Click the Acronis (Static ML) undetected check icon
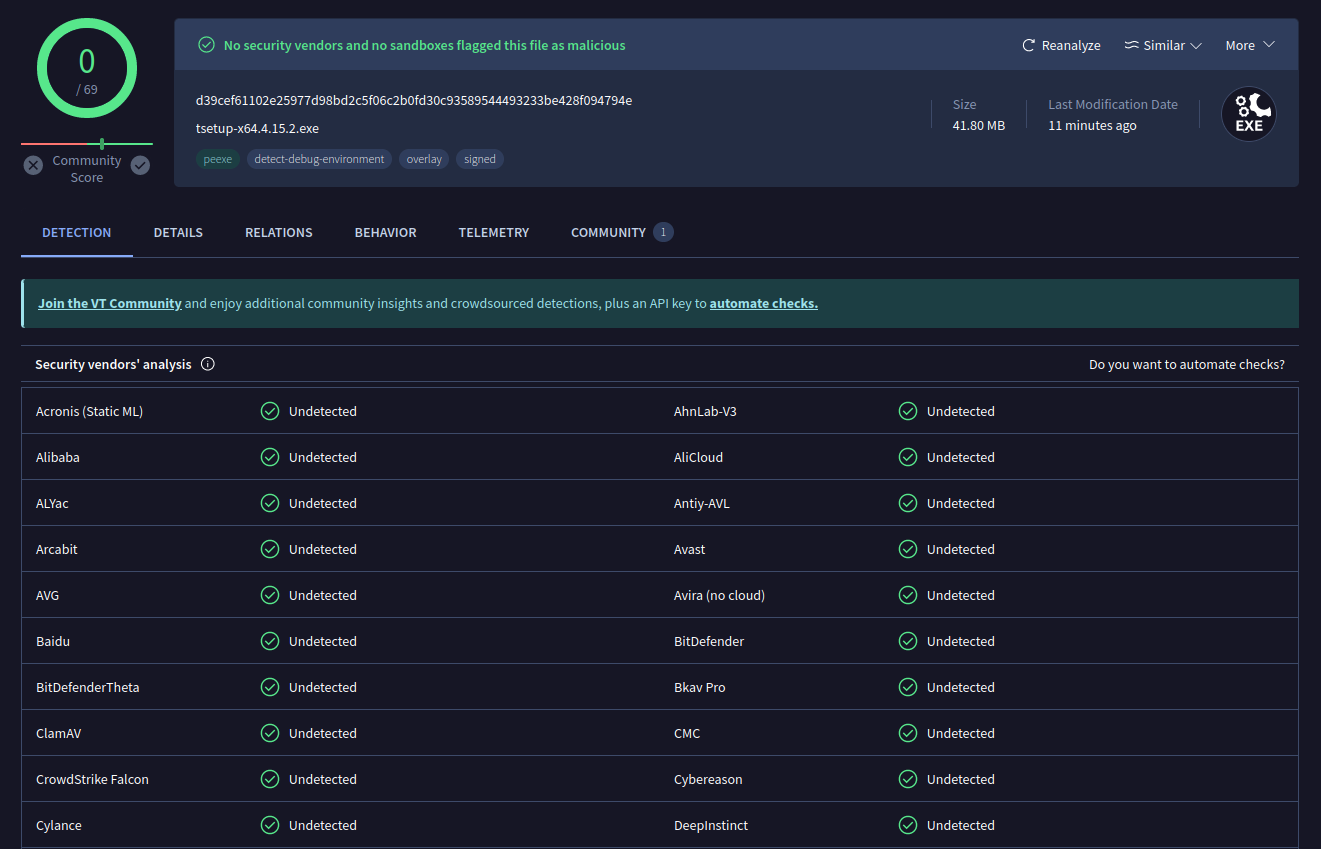 [270, 411]
